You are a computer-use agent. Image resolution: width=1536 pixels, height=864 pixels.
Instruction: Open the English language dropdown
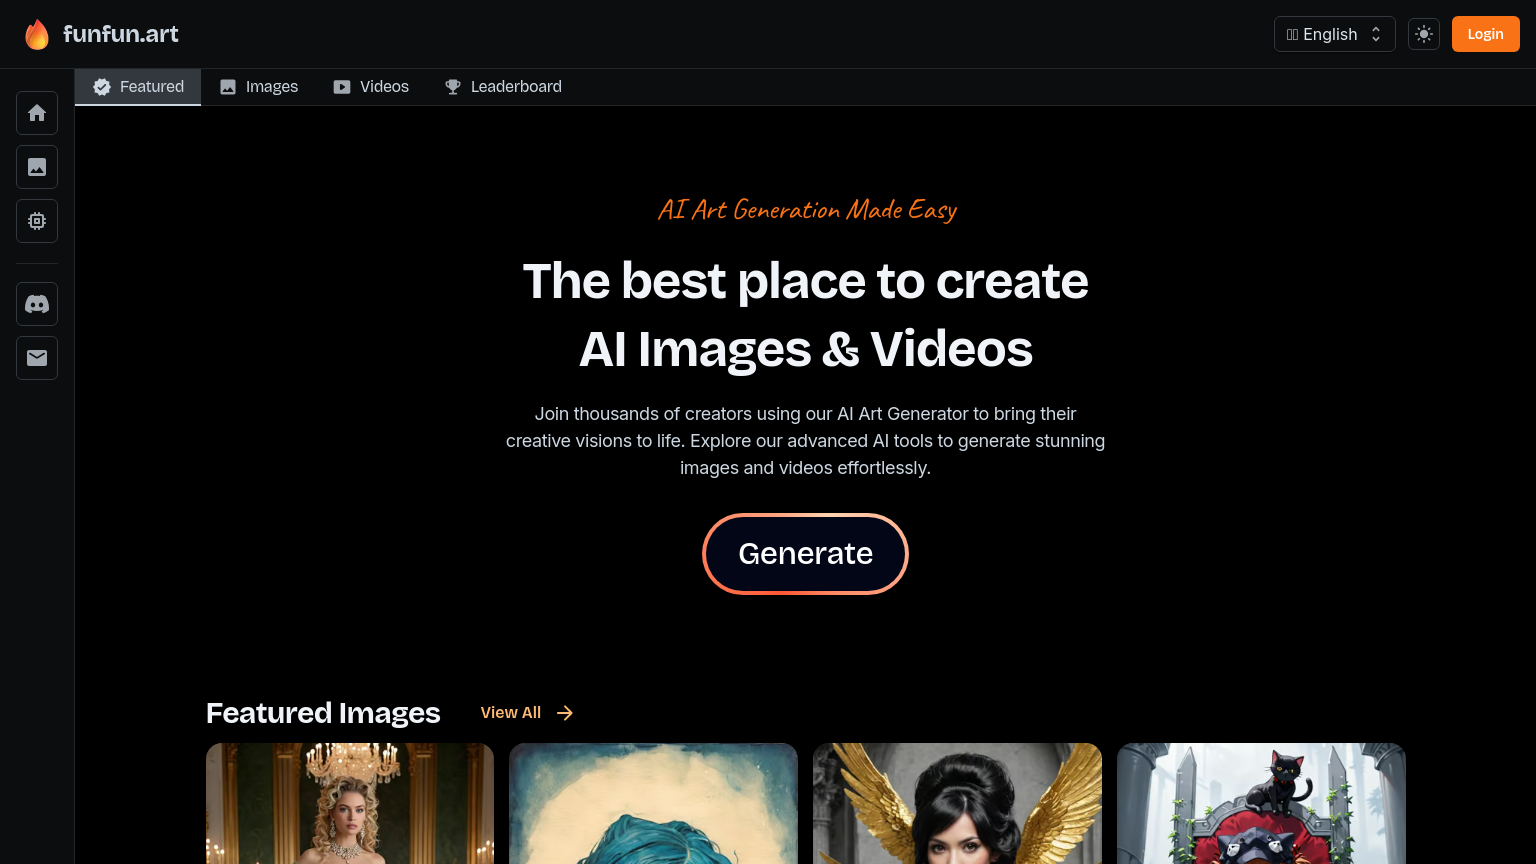click(x=1334, y=34)
